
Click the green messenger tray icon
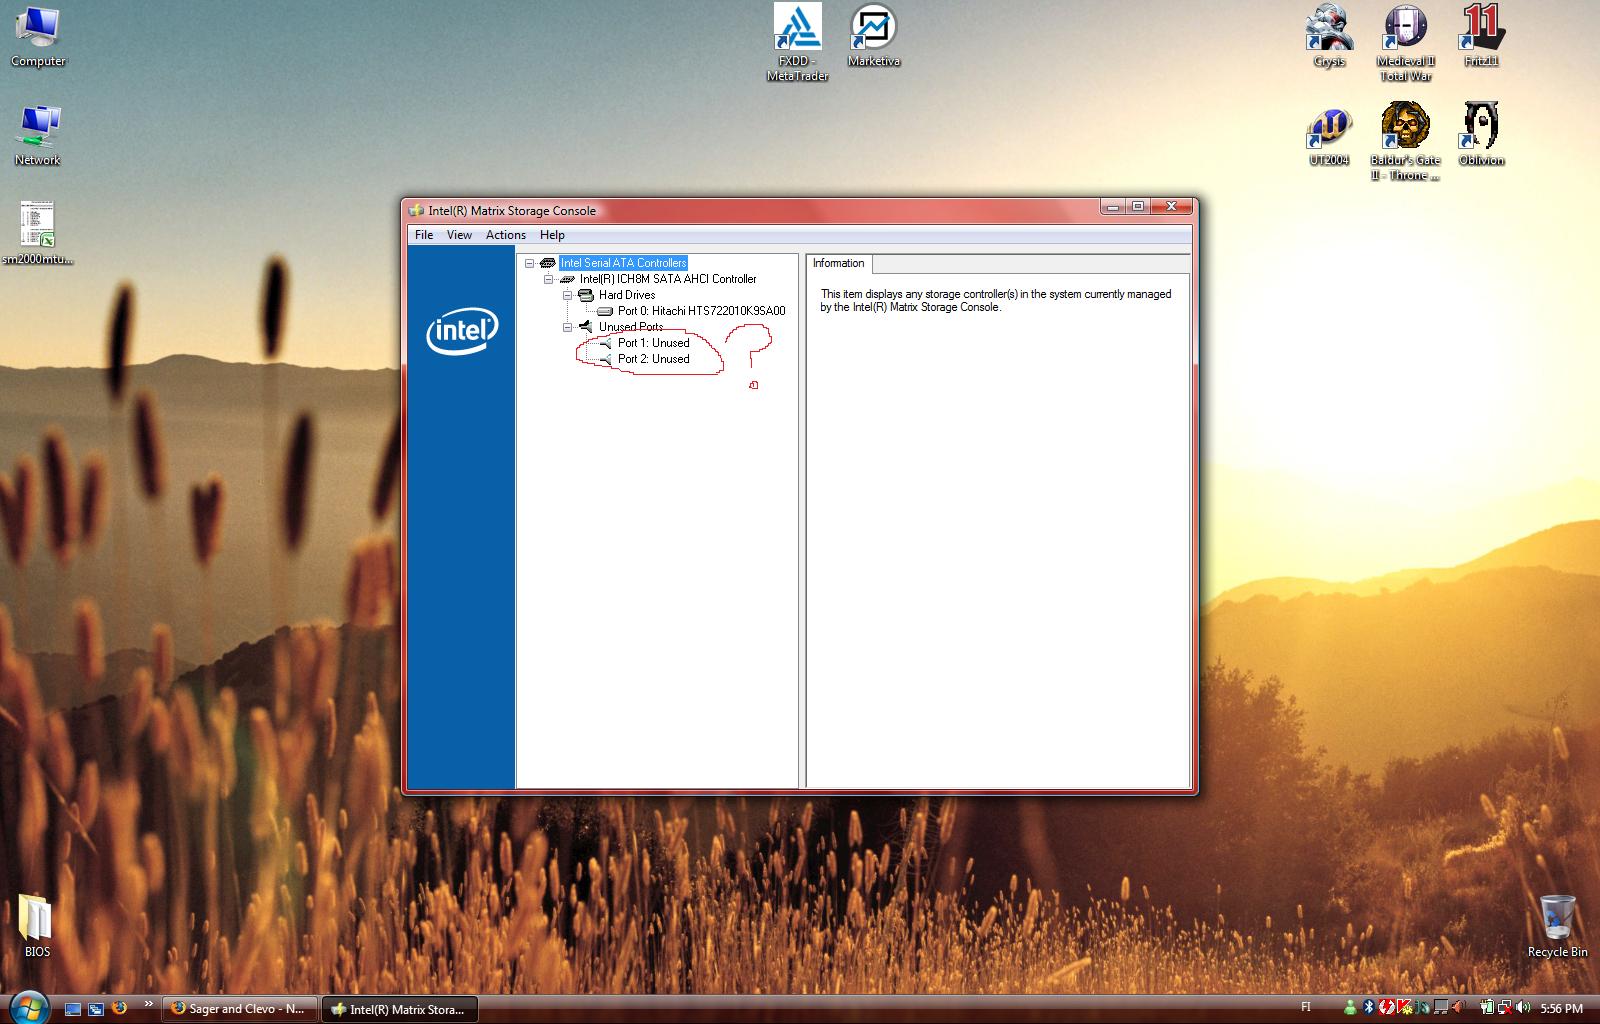1351,1008
